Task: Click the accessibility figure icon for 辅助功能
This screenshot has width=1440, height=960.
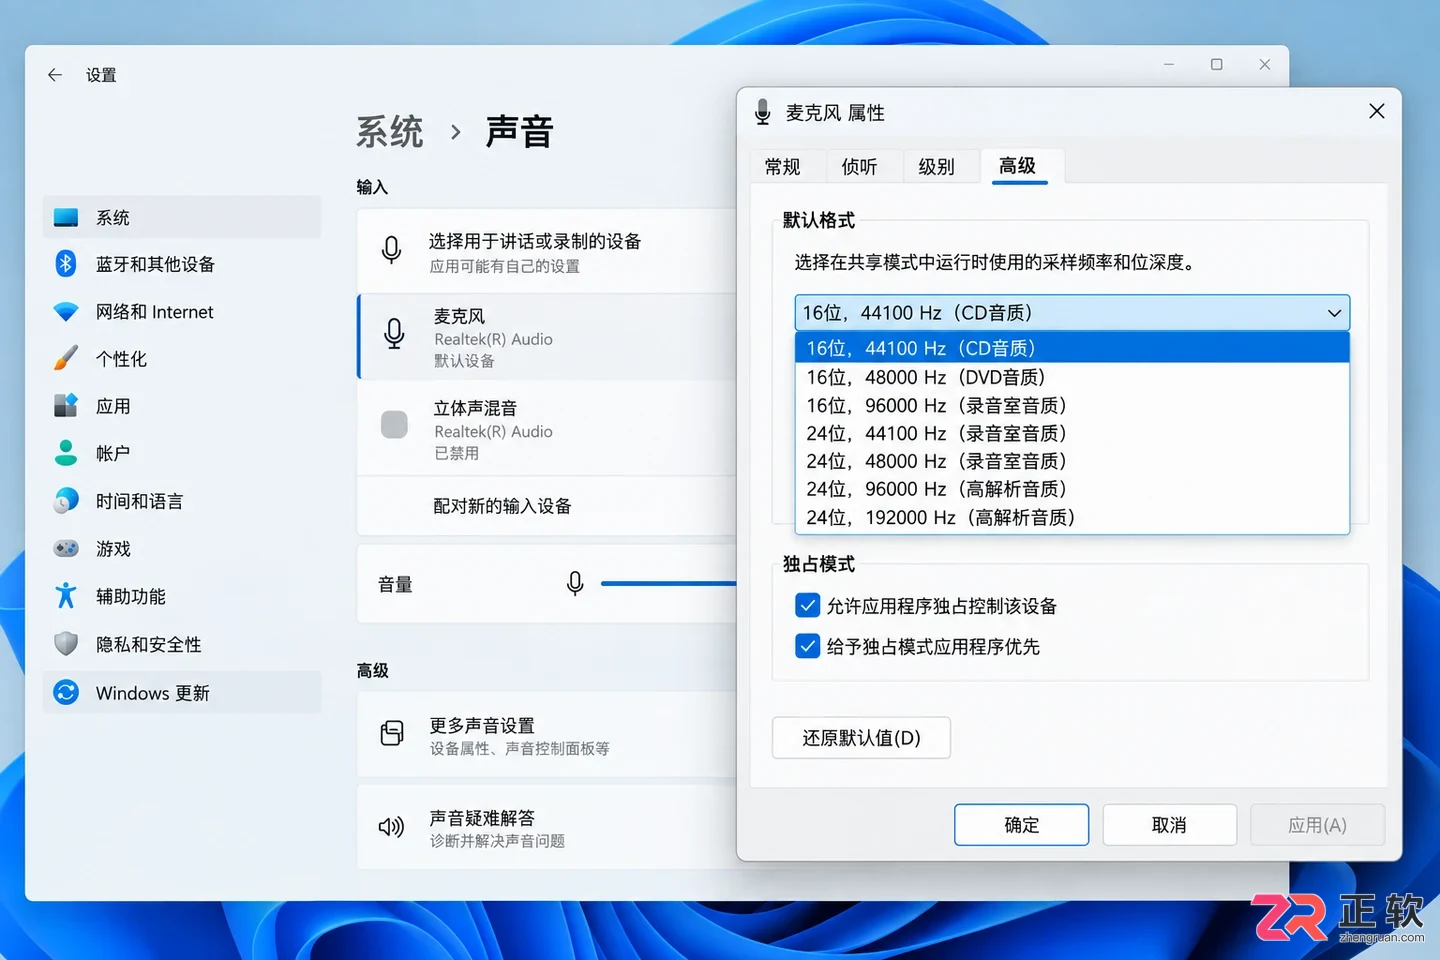Action: [x=66, y=596]
